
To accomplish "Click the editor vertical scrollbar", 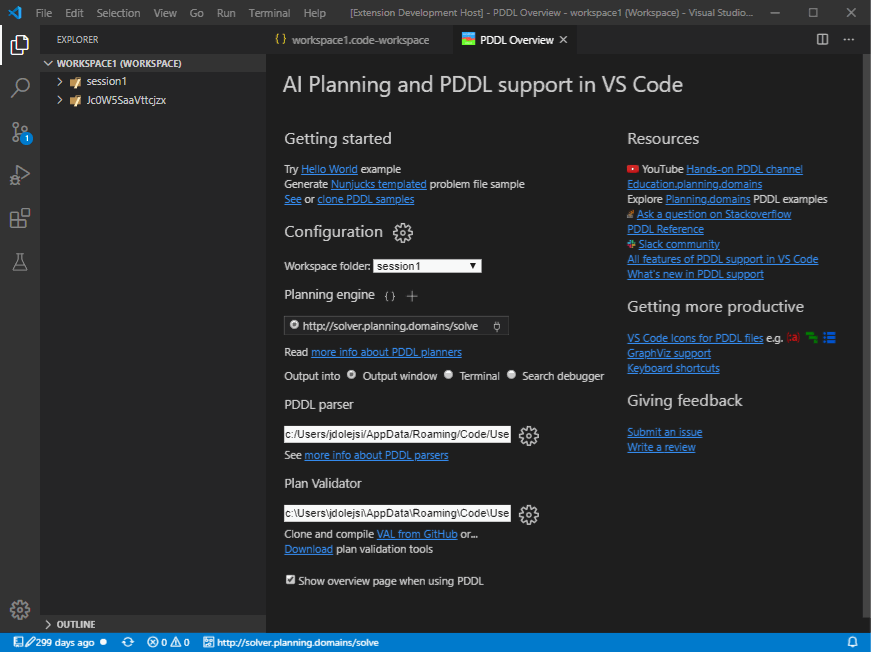I will point(867,335).
